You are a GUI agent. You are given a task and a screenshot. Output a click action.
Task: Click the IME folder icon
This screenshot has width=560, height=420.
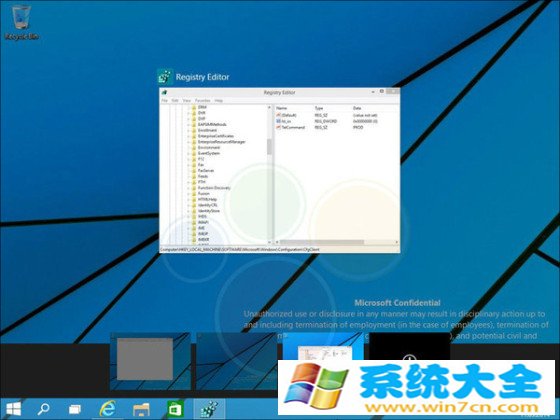tap(194, 228)
